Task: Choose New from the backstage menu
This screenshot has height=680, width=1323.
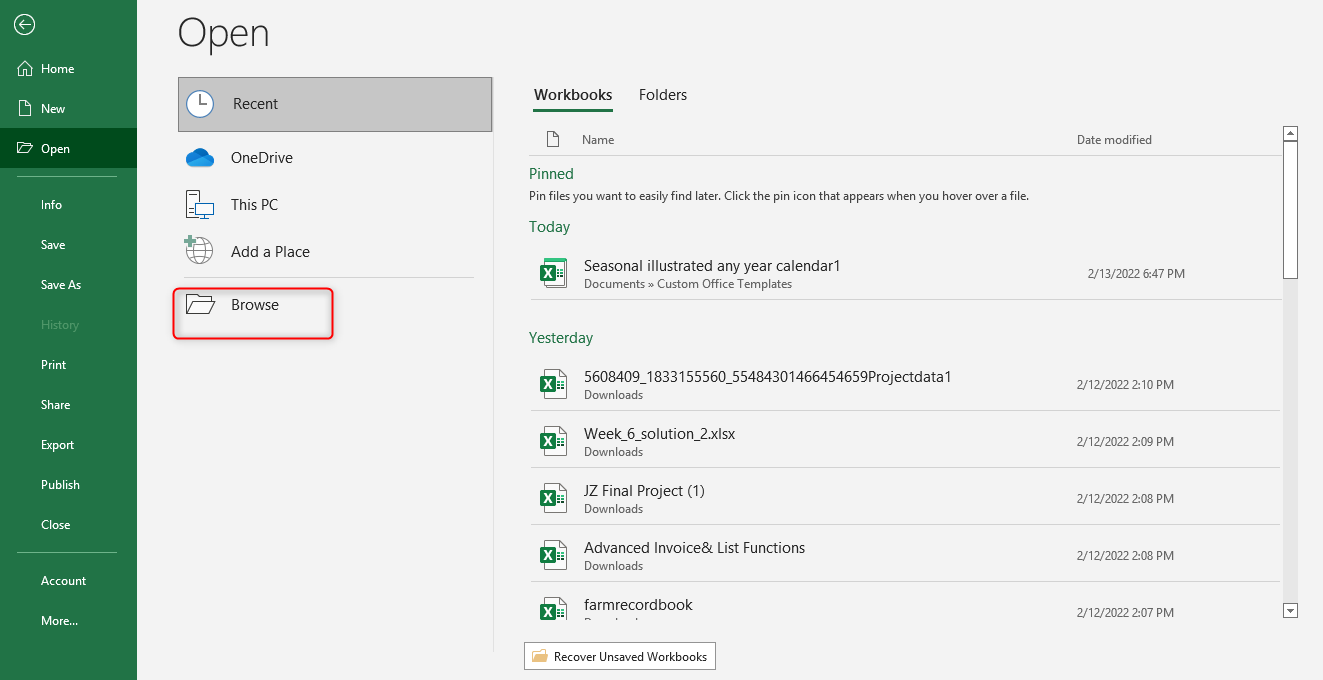Action: pyautogui.click(x=53, y=109)
